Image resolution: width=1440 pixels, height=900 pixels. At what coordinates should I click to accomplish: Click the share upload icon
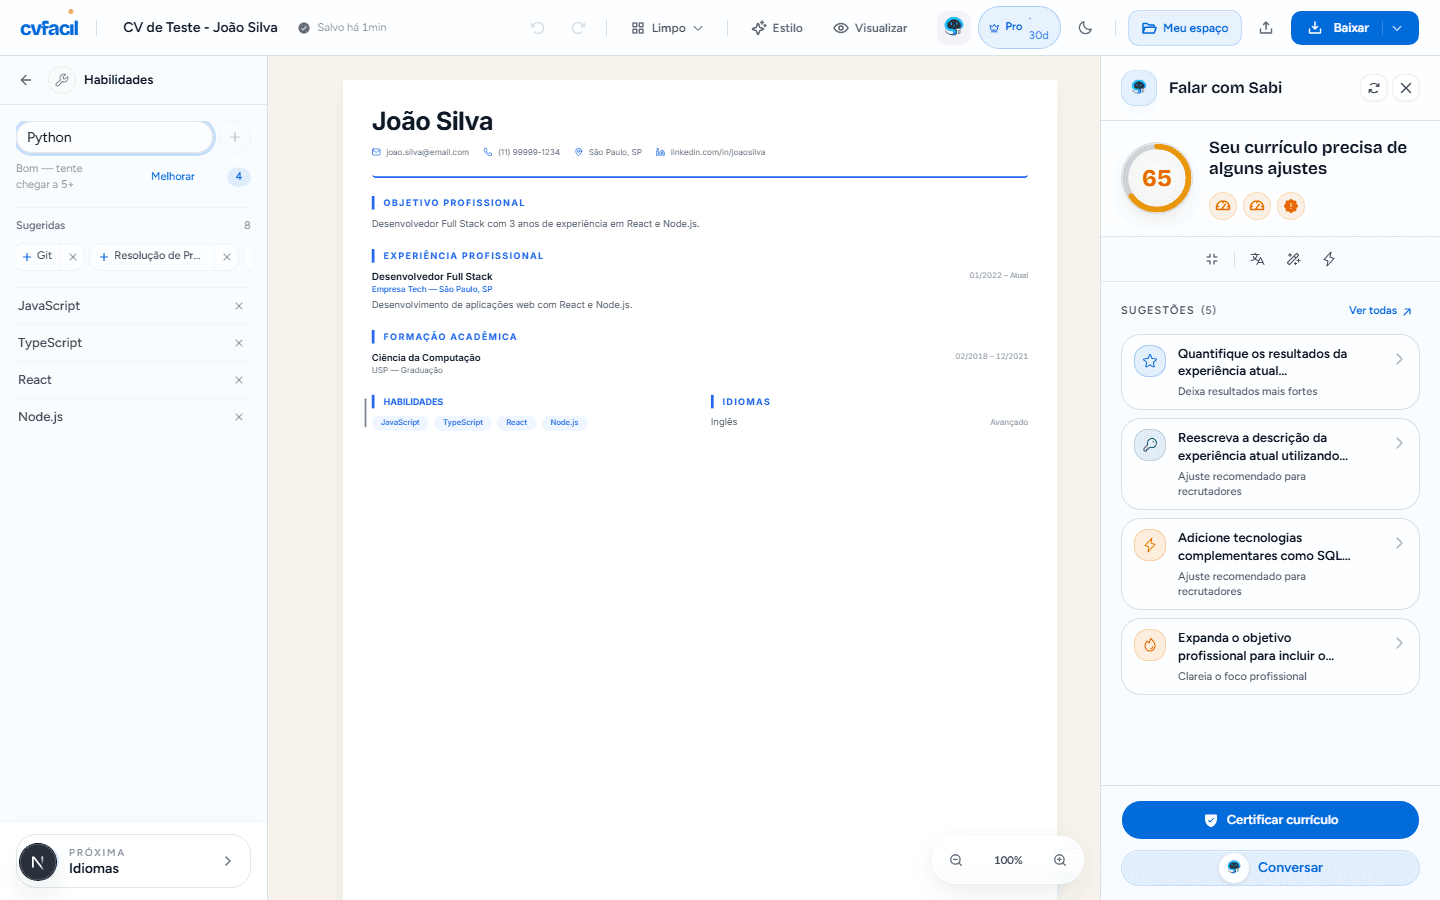[x=1266, y=28]
